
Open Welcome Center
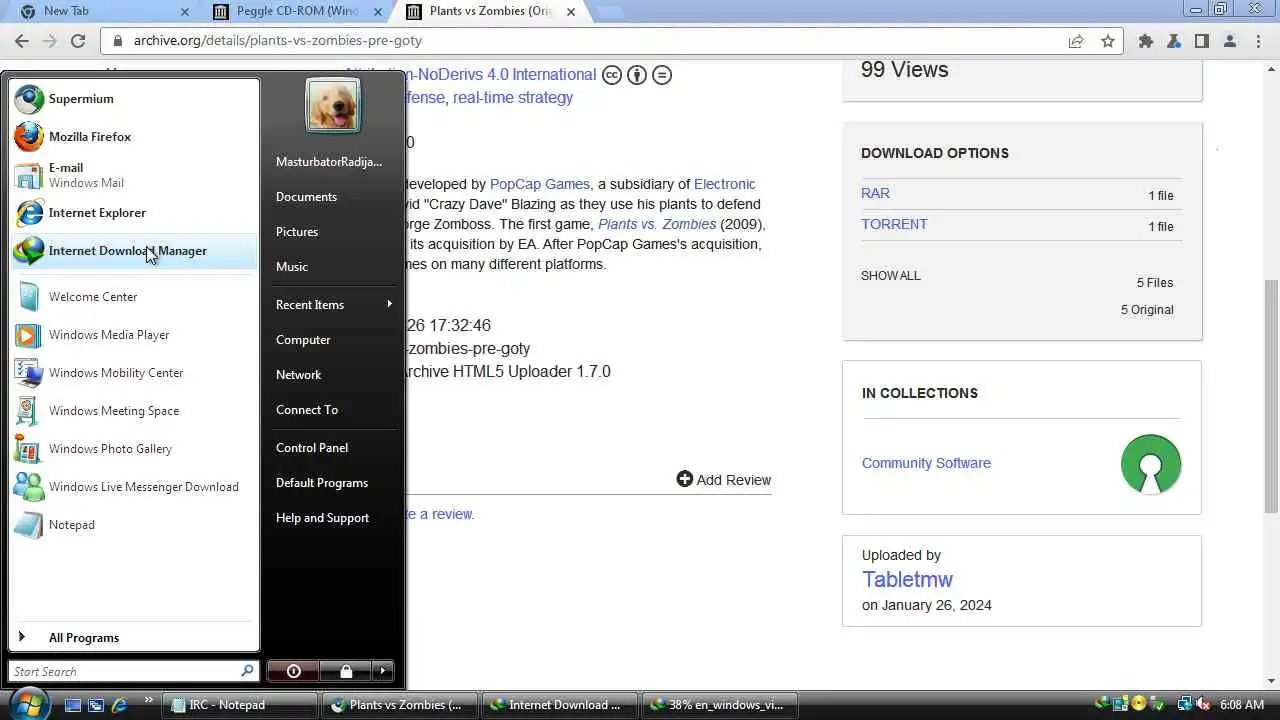[133, 297]
